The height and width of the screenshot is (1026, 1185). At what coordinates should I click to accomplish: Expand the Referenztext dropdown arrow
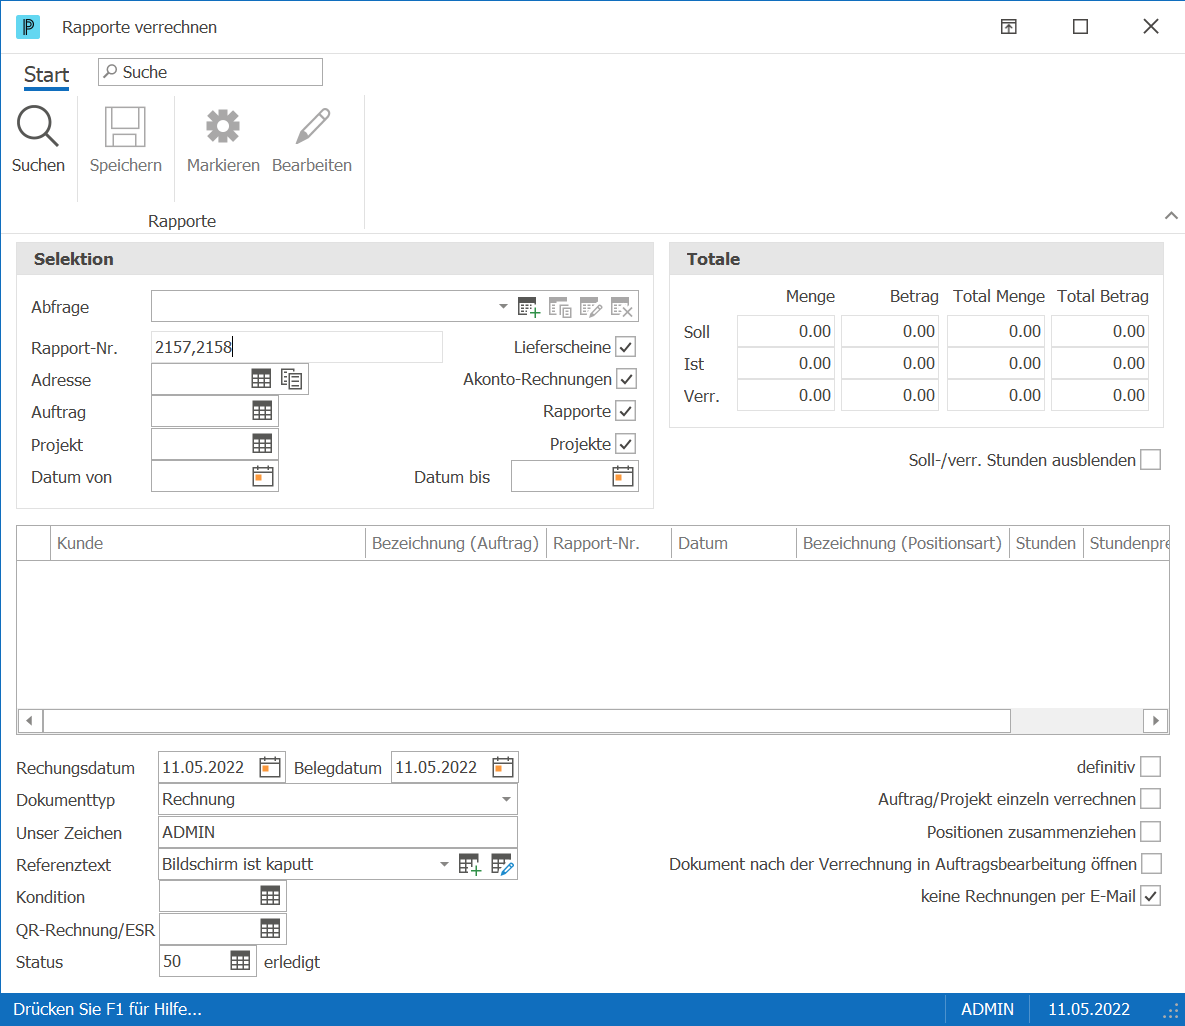444,864
